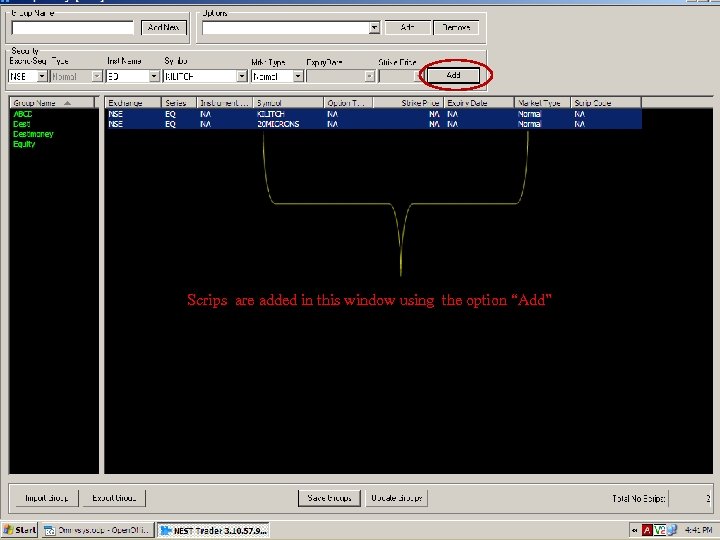This screenshot has height=540, width=720.
Task: Select the 20MICRONS symbol cell
Action: 278,124
